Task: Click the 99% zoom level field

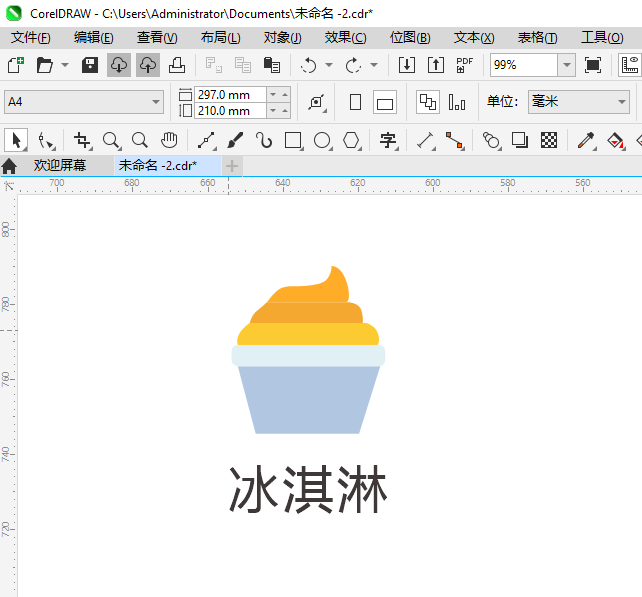Action: pyautogui.click(x=524, y=65)
